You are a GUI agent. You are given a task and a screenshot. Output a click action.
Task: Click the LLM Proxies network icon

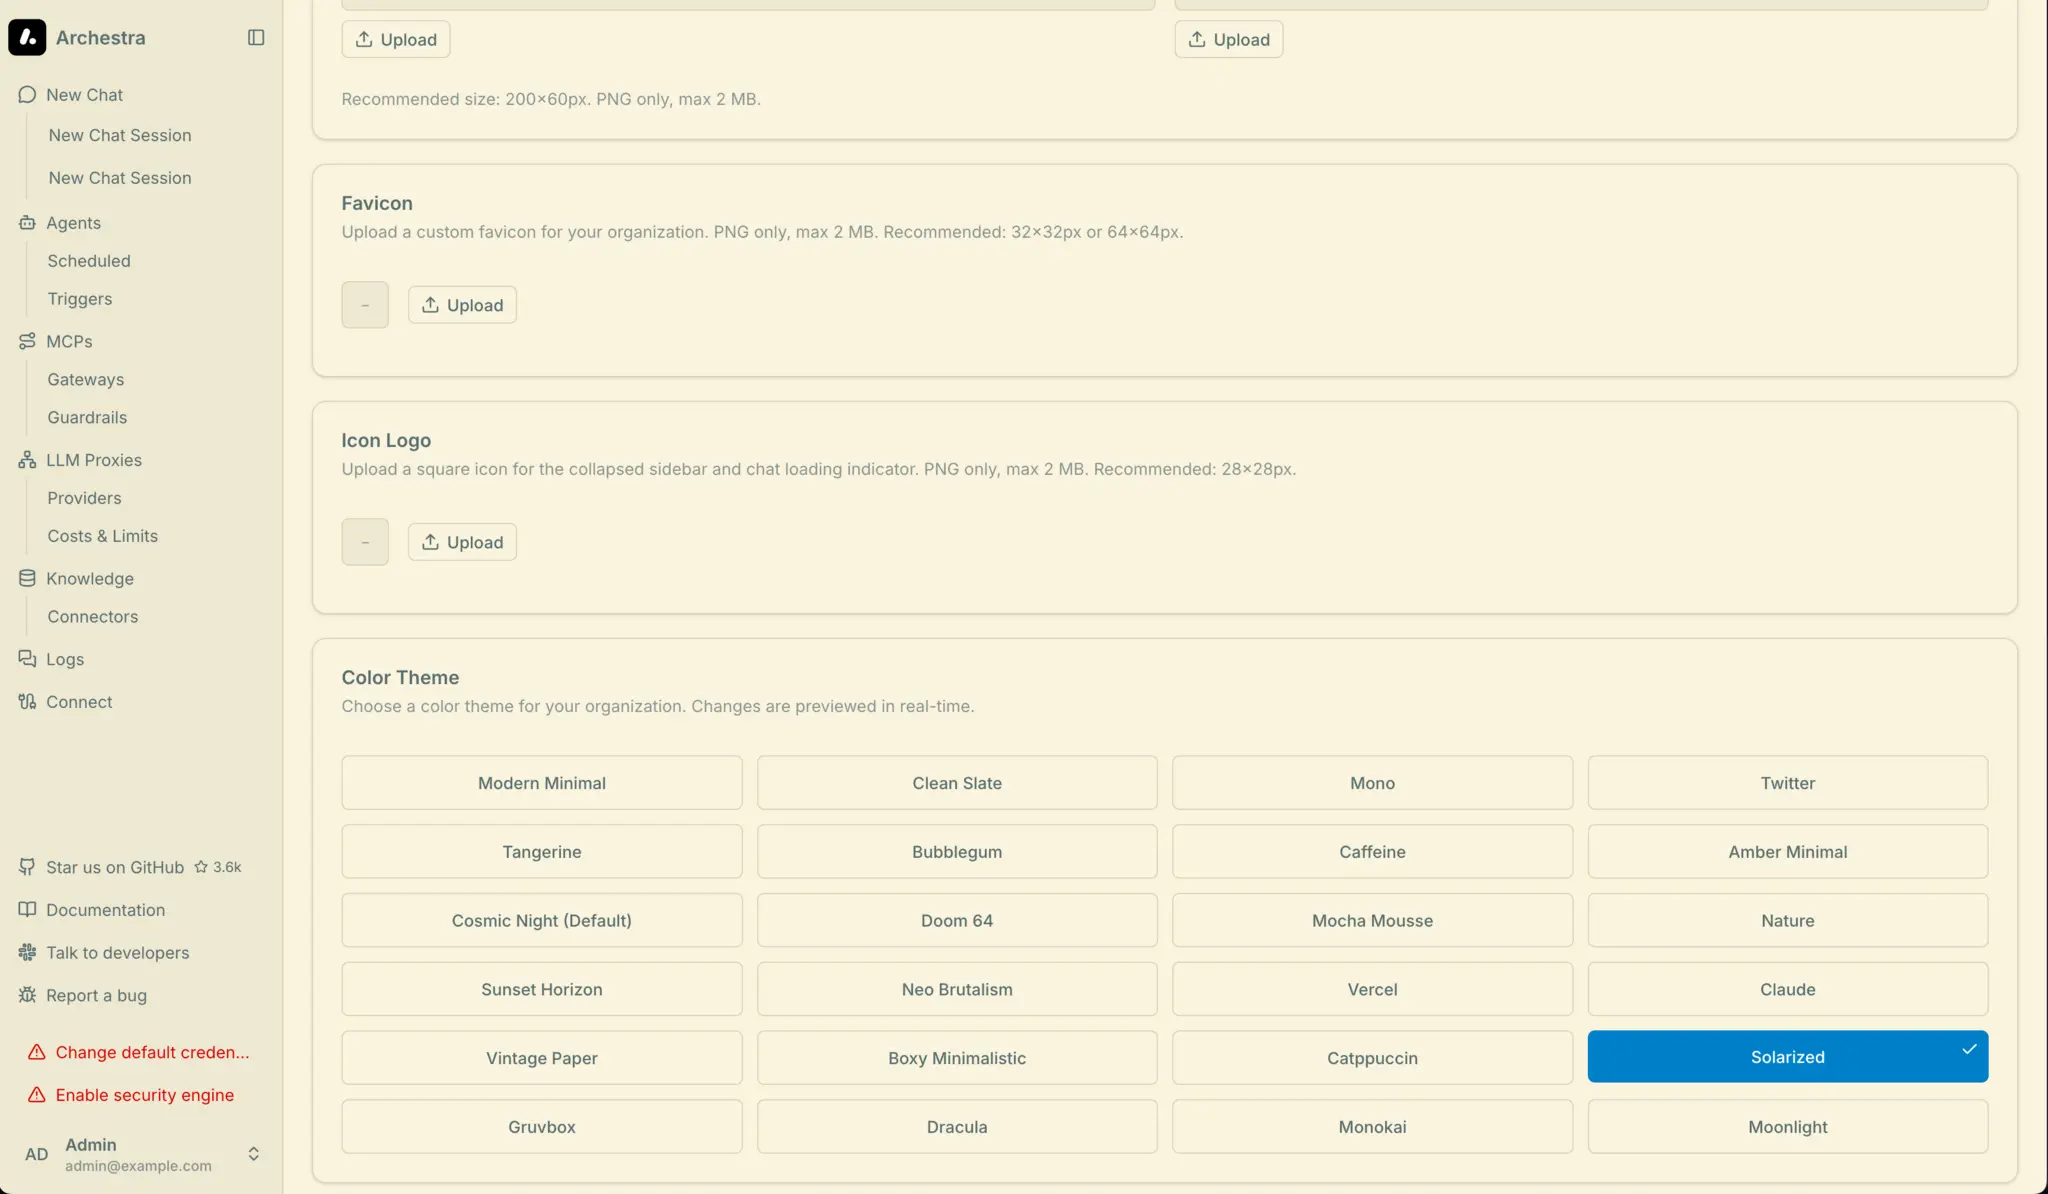click(27, 460)
